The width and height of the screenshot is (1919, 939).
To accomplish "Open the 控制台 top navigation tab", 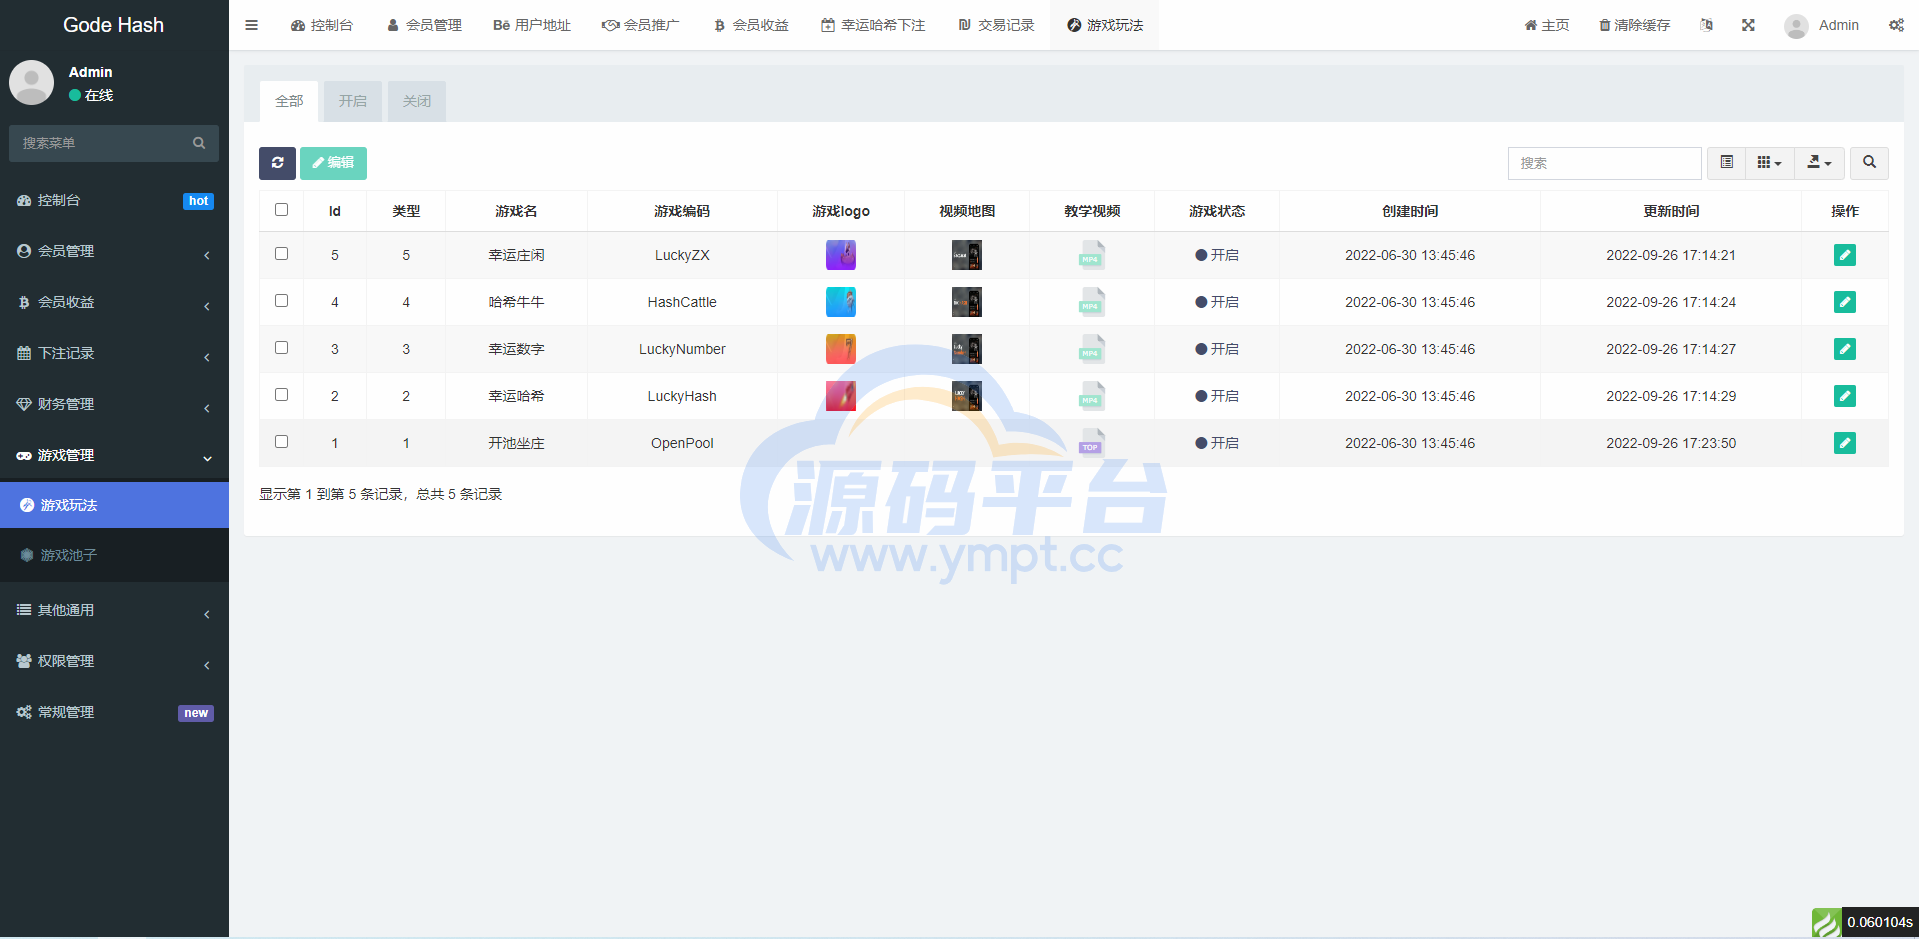I will click(x=322, y=25).
